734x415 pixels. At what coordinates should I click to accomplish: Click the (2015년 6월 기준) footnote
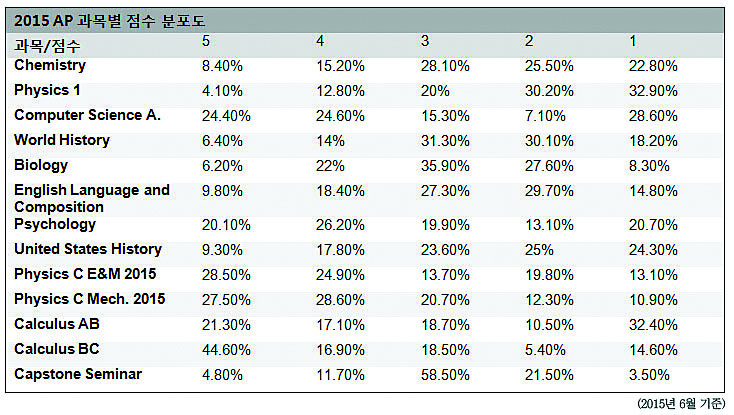(681, 404)
